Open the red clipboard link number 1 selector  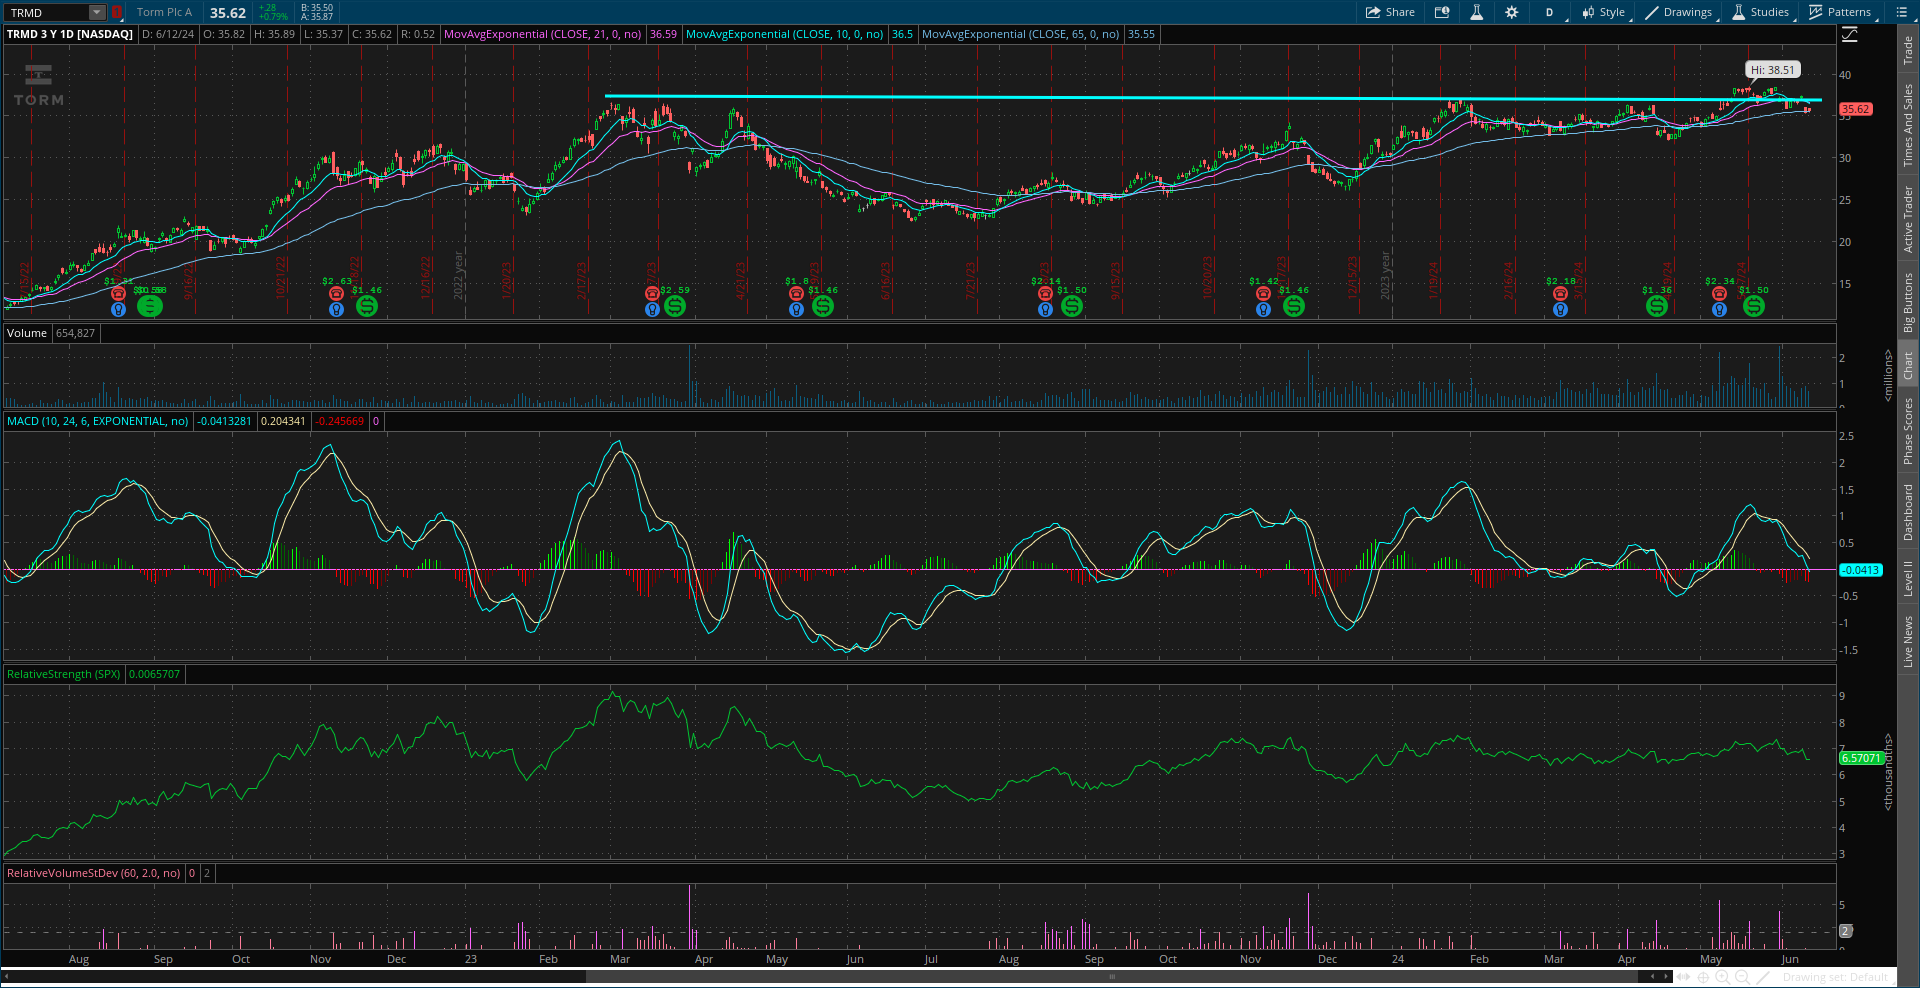(116, 12)
